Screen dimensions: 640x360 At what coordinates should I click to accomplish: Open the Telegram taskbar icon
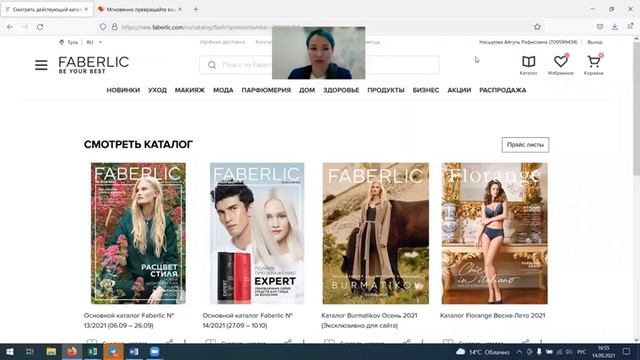coord(113,352)
